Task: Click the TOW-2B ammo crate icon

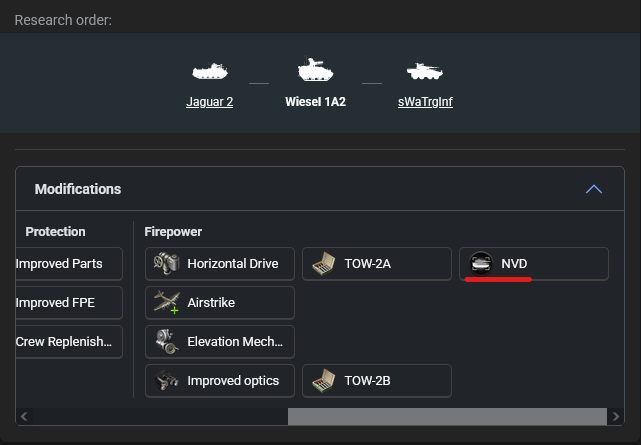Action: pyautogui.click(x=323, y=380)
